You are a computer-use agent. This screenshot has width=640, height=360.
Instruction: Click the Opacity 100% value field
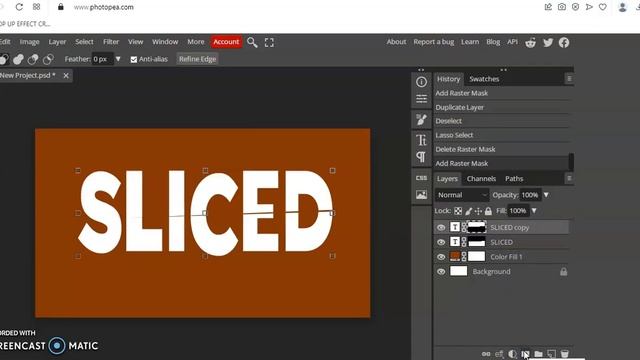click(530, 195)
